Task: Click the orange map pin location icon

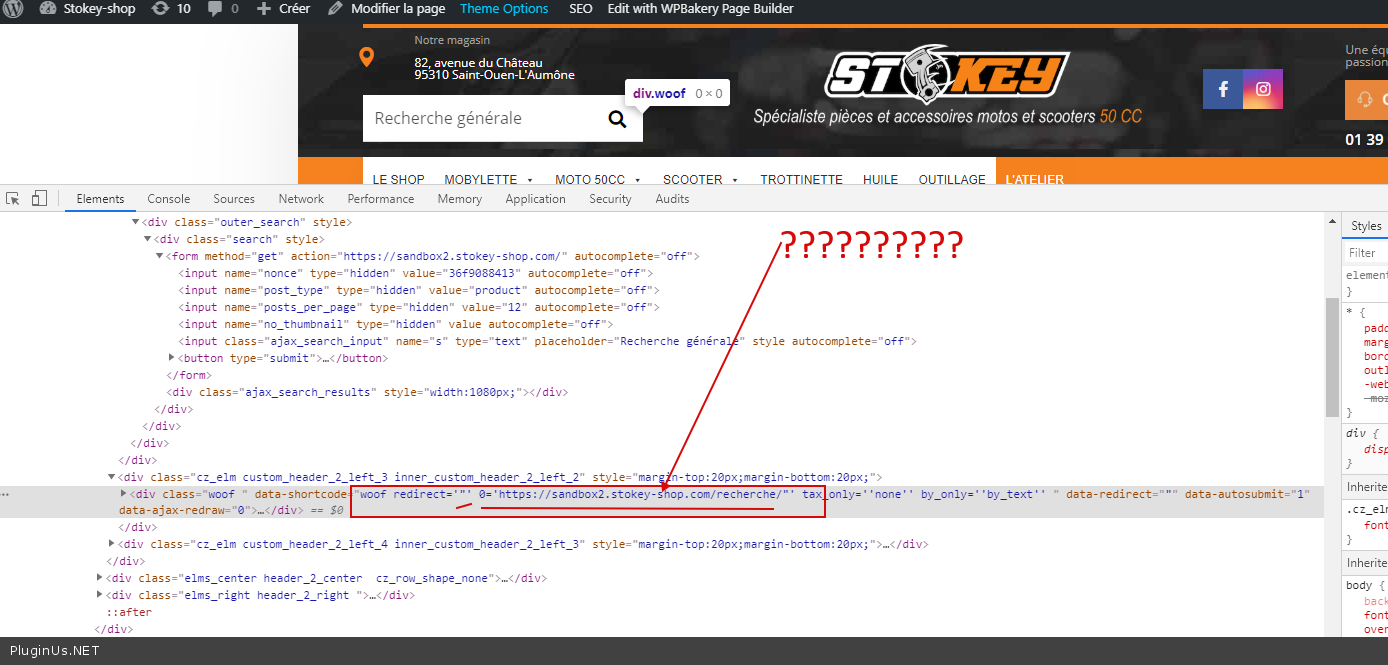Action: tap(367, 57)
